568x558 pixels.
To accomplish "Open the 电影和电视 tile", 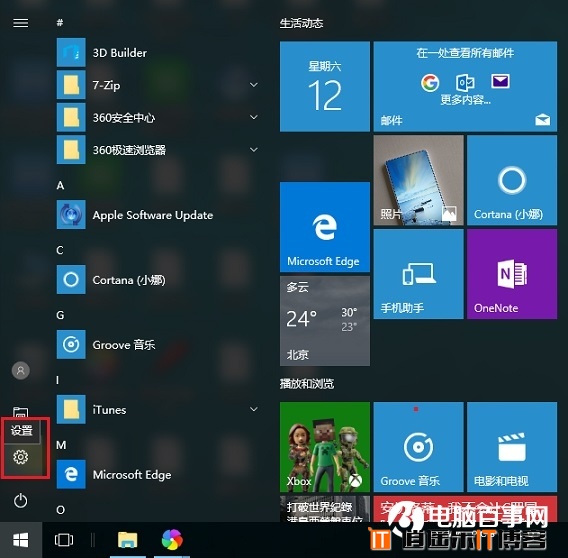I will [x=512, y=447].
